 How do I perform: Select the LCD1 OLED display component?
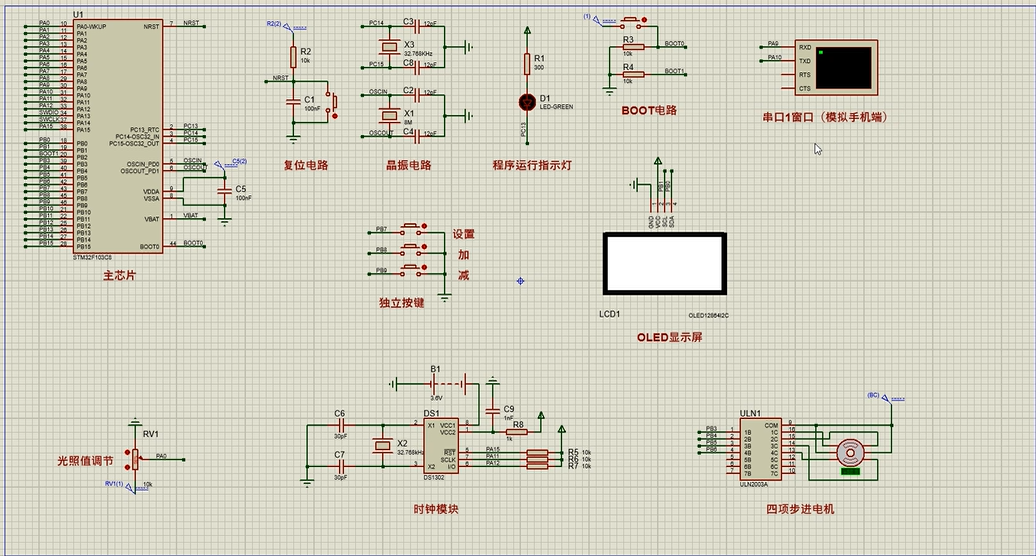click(665, 263)
